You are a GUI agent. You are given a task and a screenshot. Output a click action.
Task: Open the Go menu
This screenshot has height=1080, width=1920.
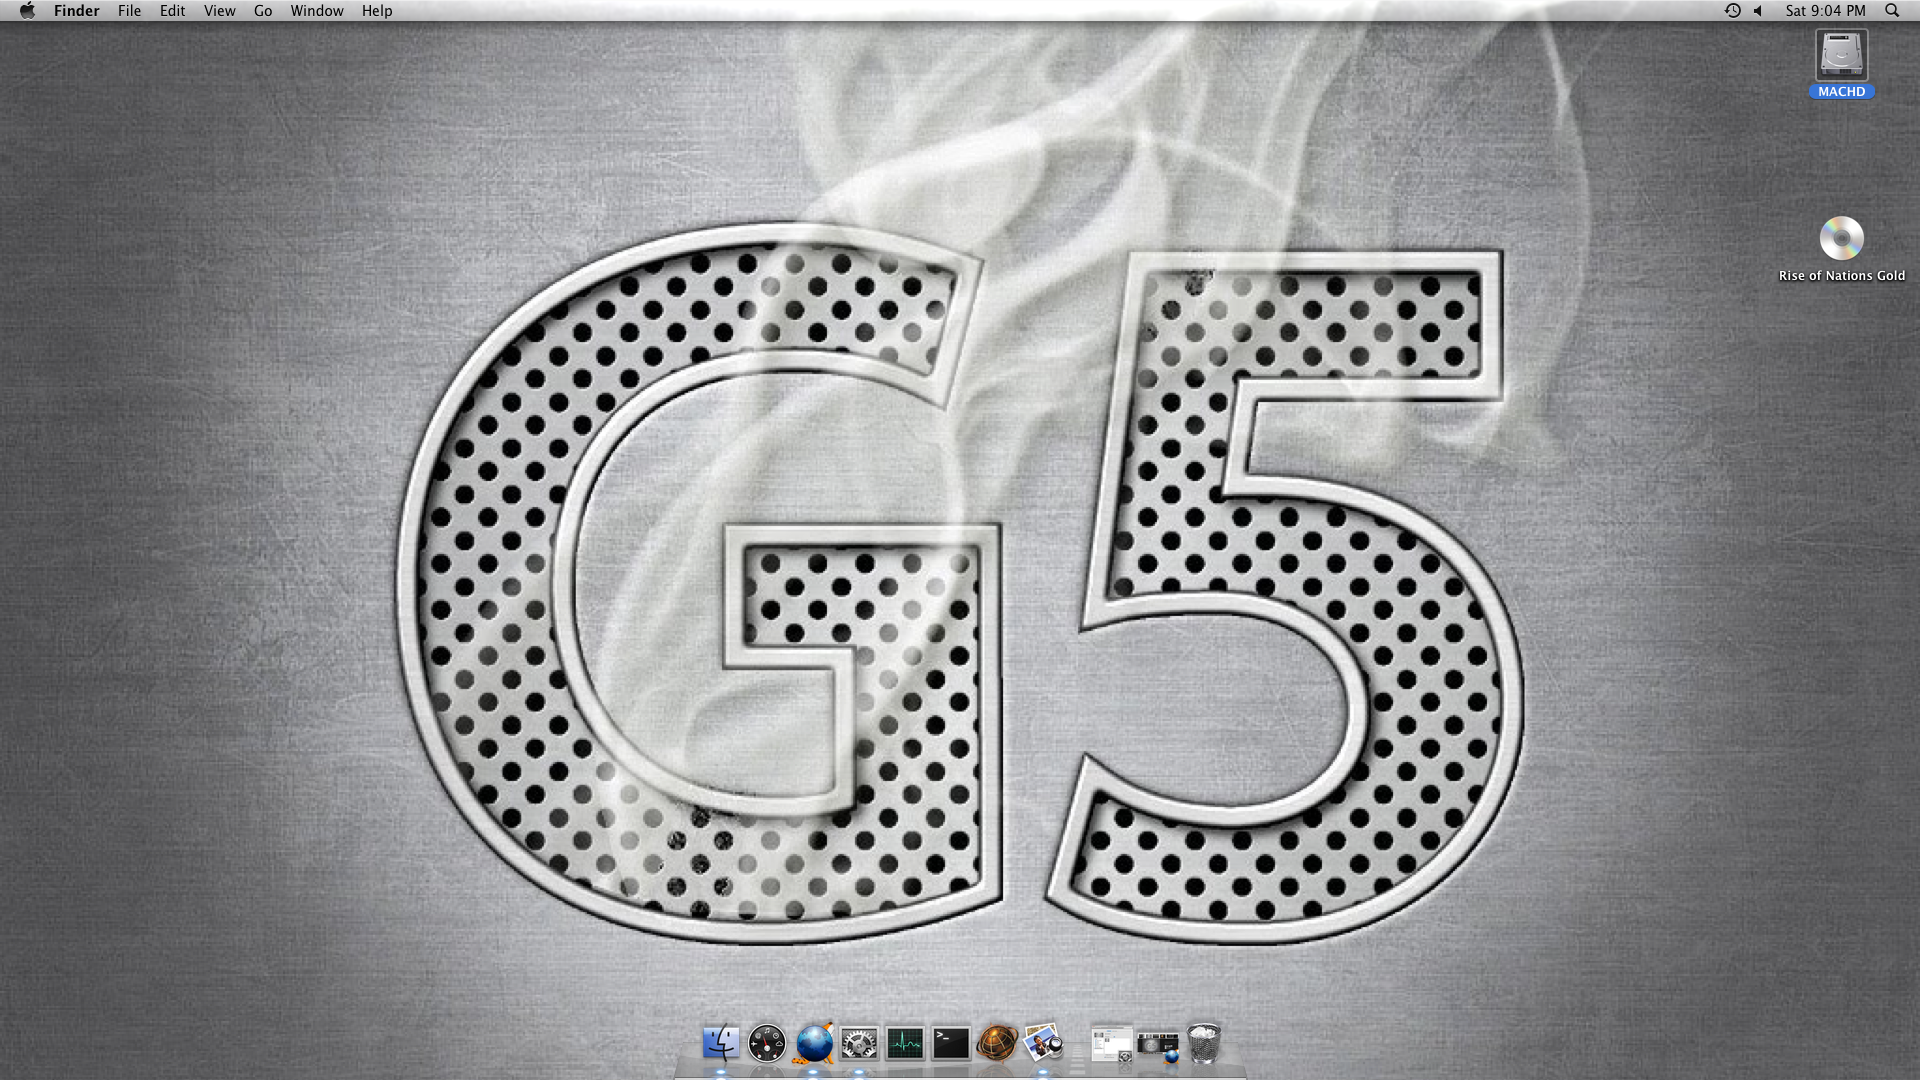[x=263, y=10]
